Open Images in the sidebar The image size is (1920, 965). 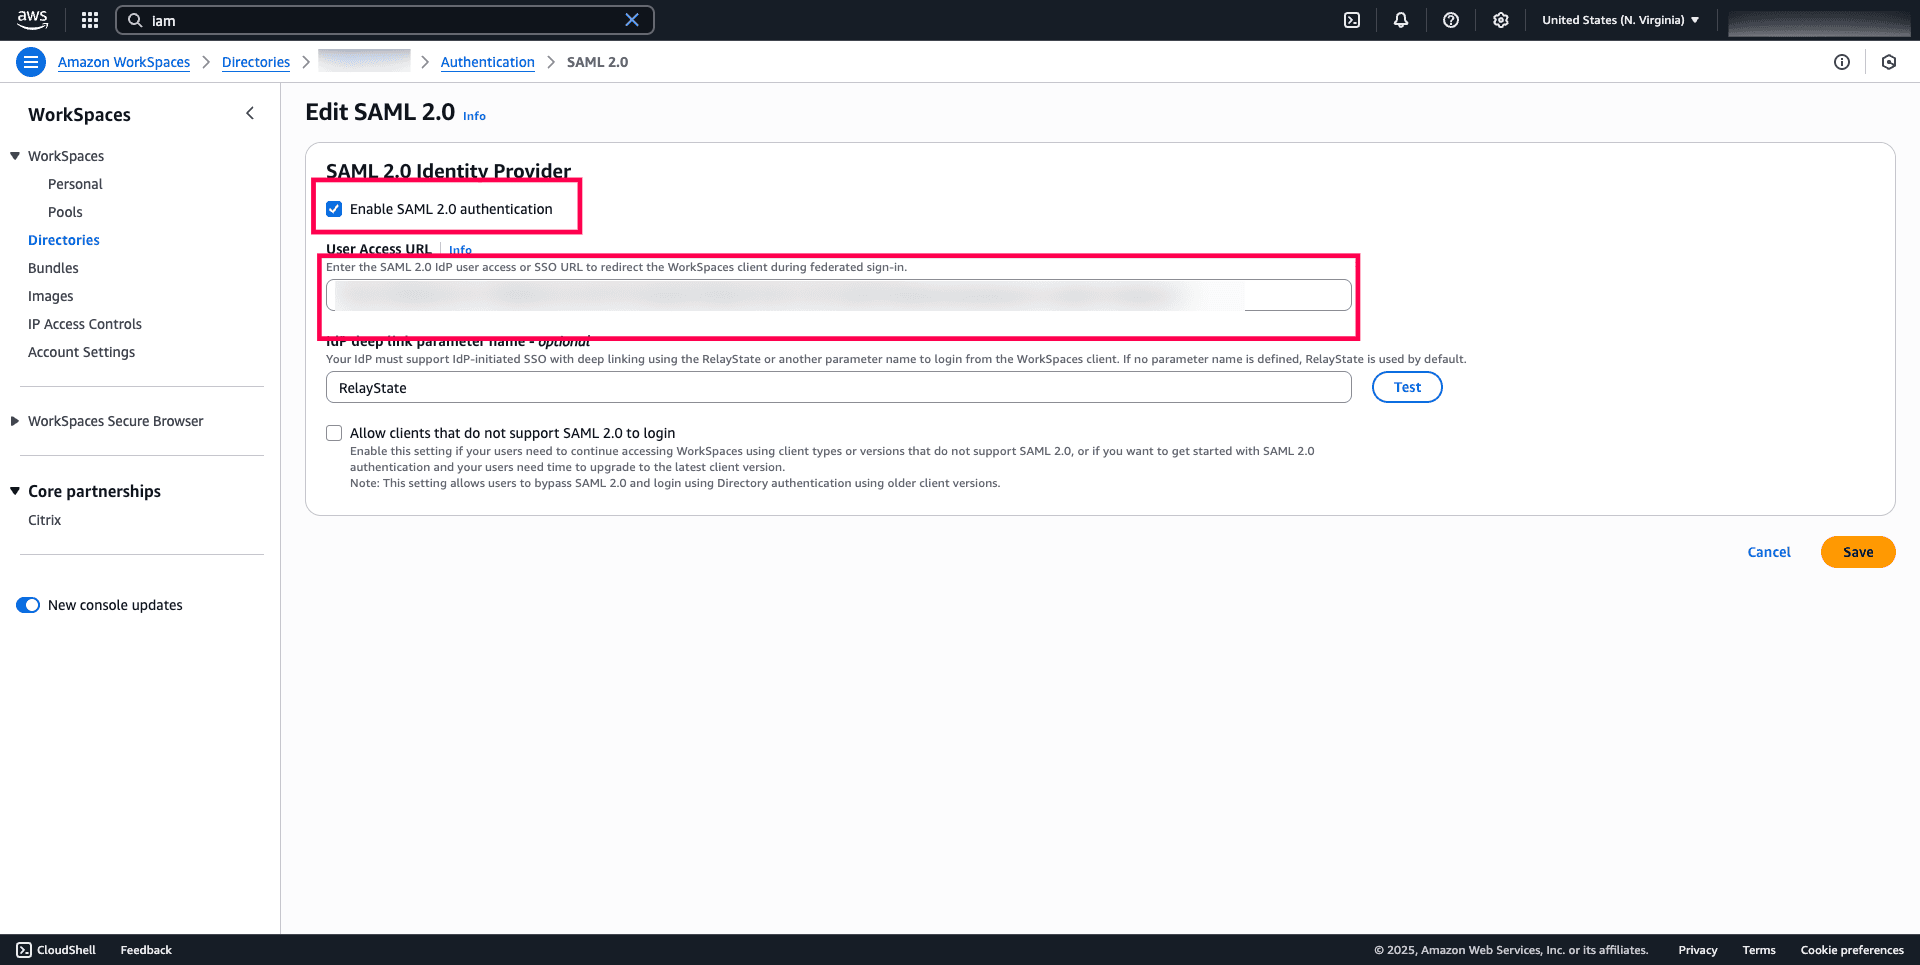coord(51,296)
